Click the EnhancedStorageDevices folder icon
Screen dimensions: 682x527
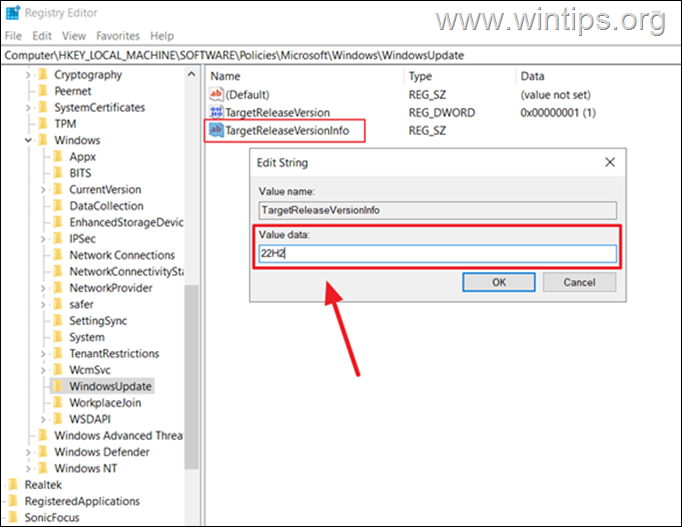click(x=58, y=222)
